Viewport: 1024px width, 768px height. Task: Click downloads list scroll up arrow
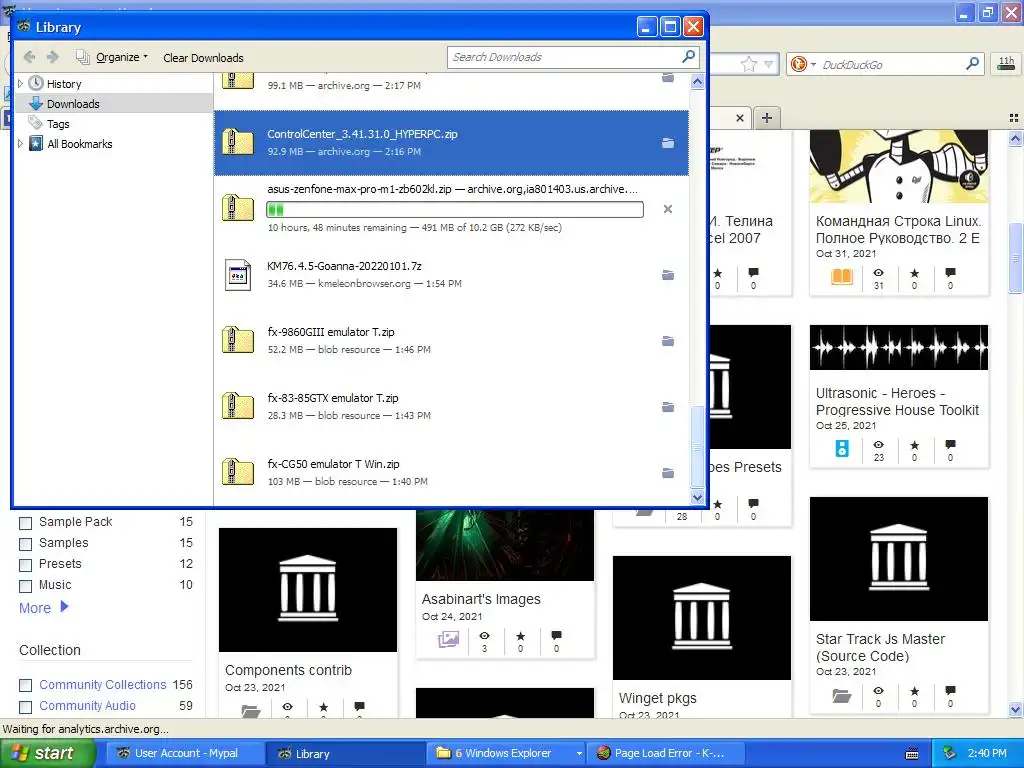[x=697, y=82]
